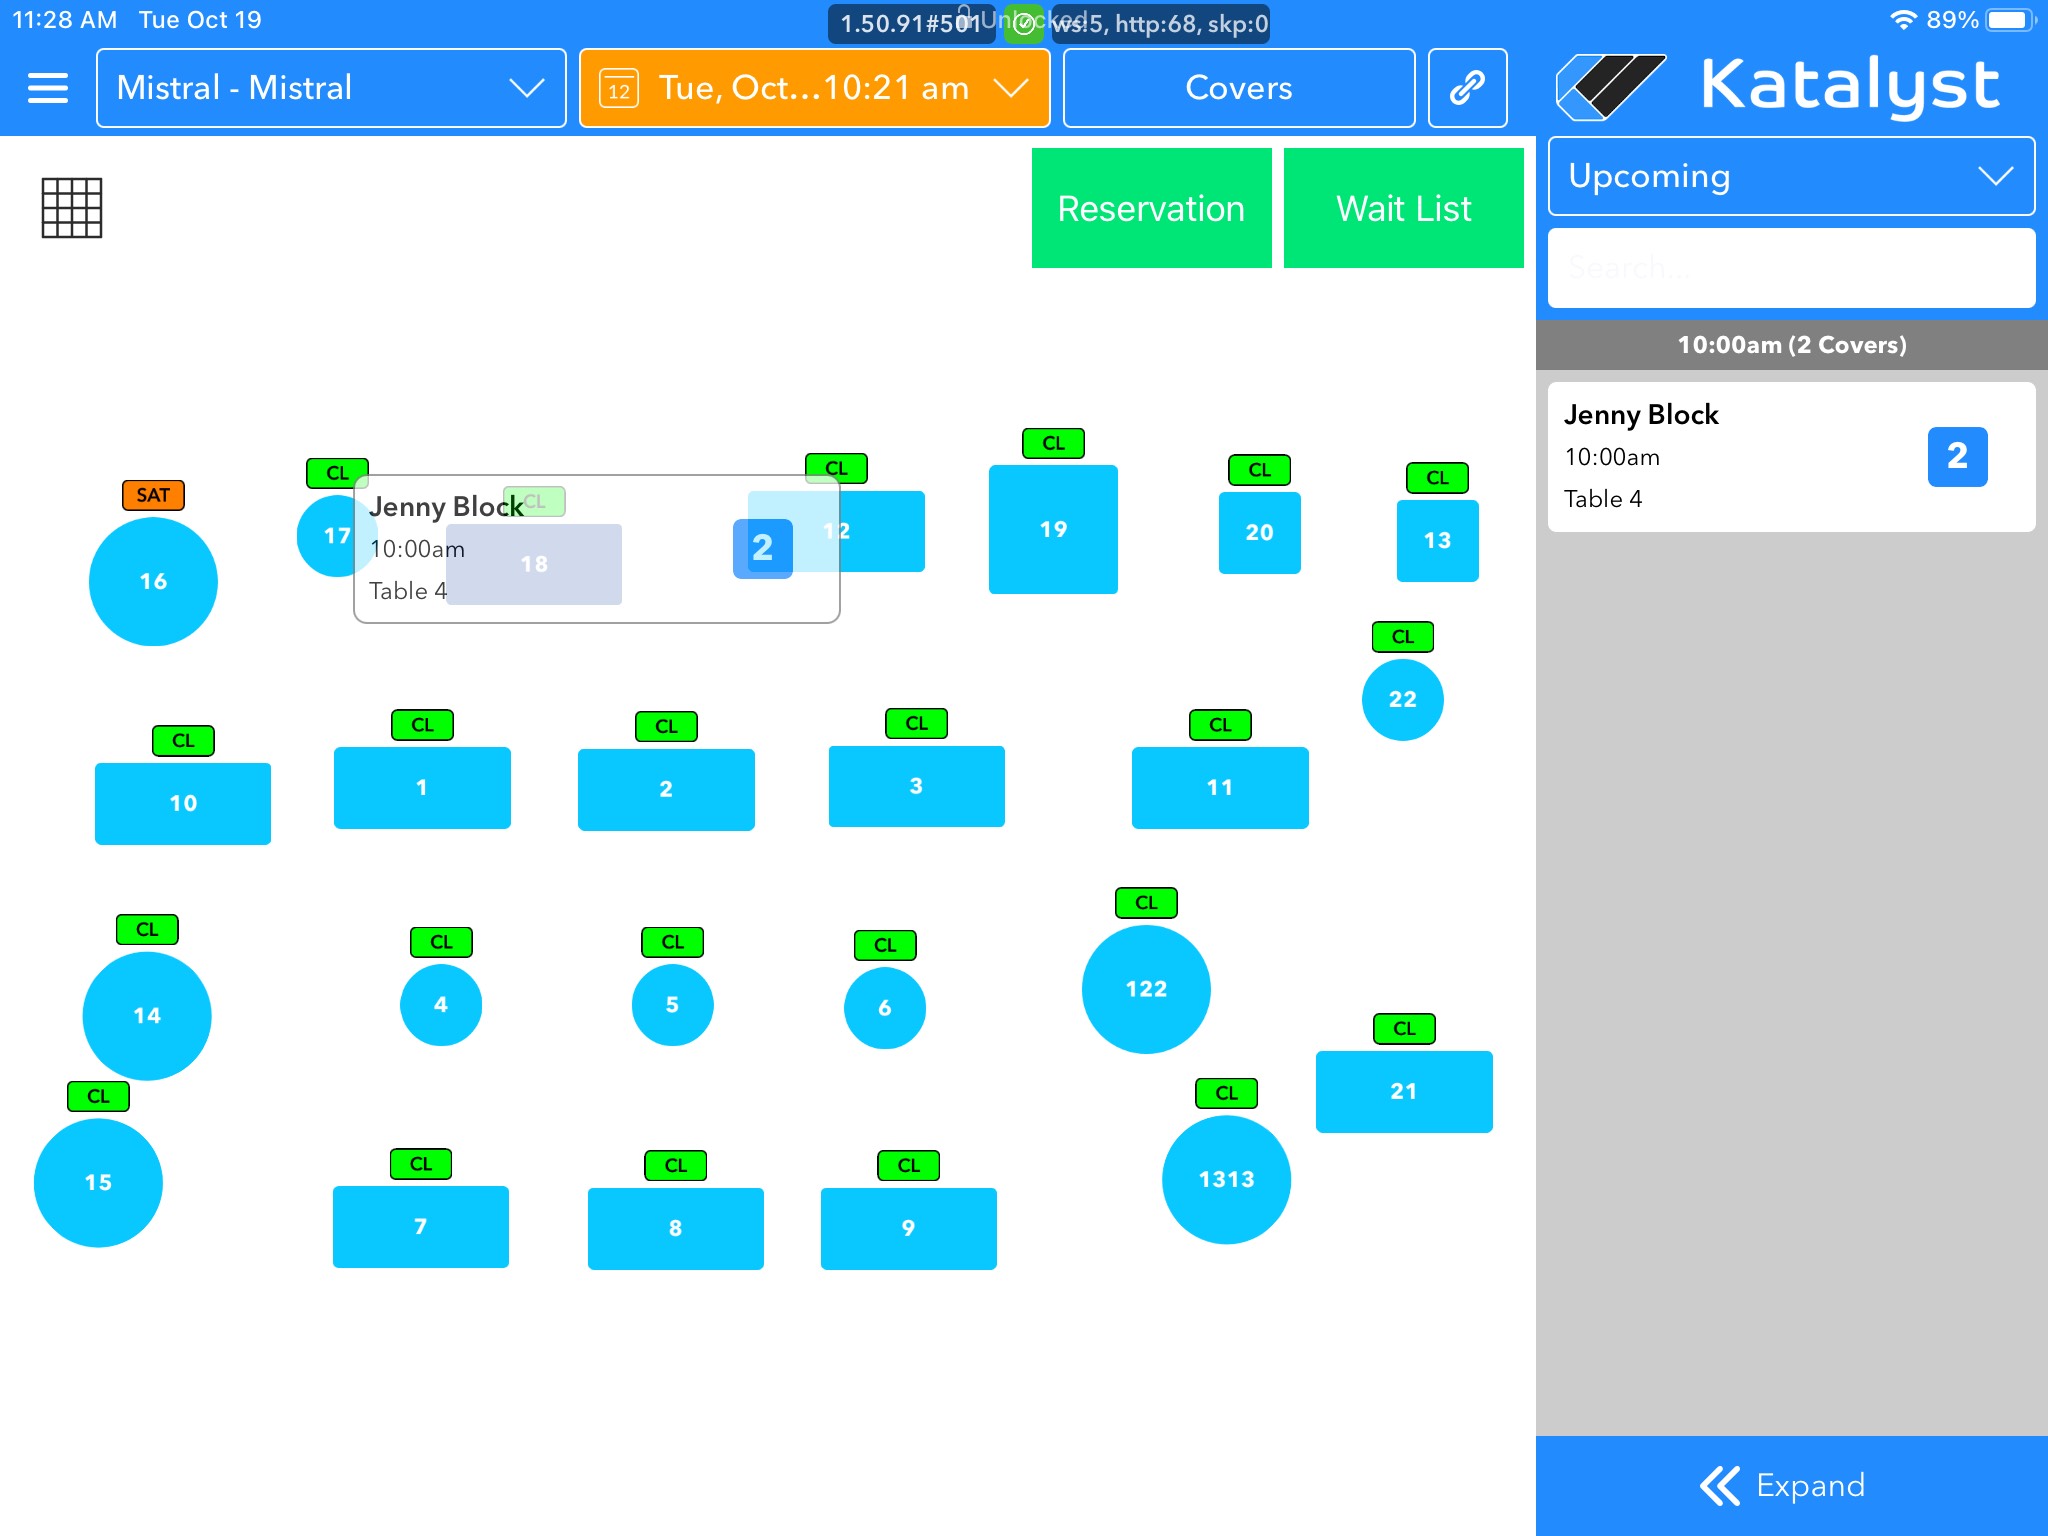Select round table 1313

pyautogui.click(x=1226, y=1179)
